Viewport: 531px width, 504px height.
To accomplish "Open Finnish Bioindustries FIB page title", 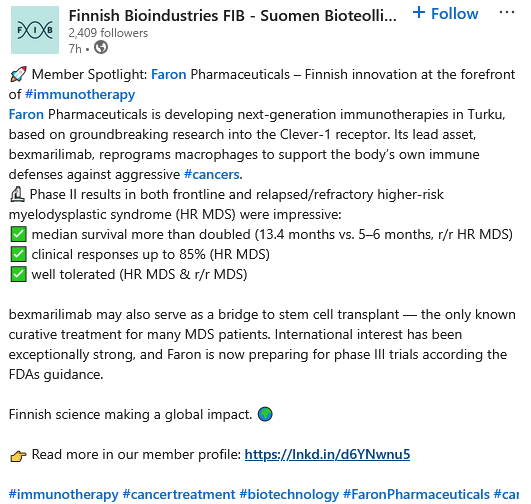I will click(x=233, y=16).
